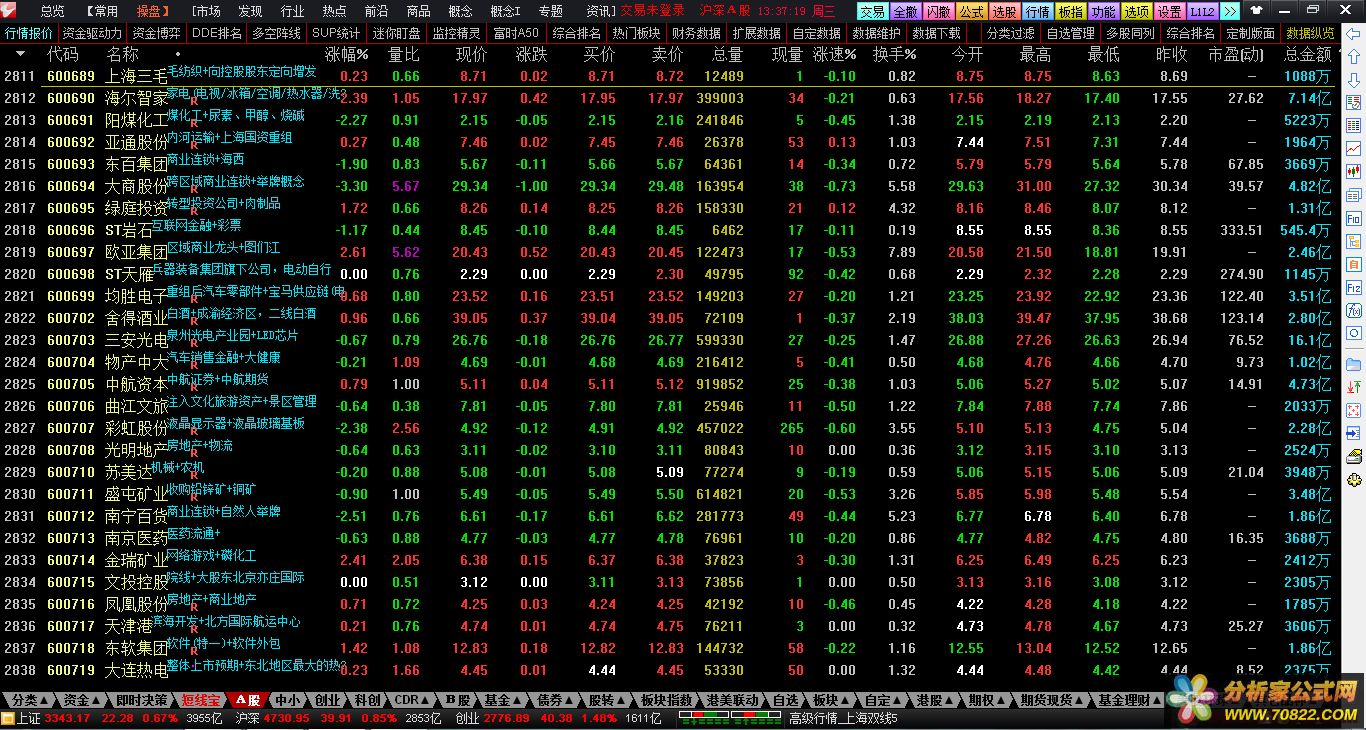This screenshot has width=1366, height=730.
Task: Expand the 分类 bottom tab arrow
Action: coord(43,701)
